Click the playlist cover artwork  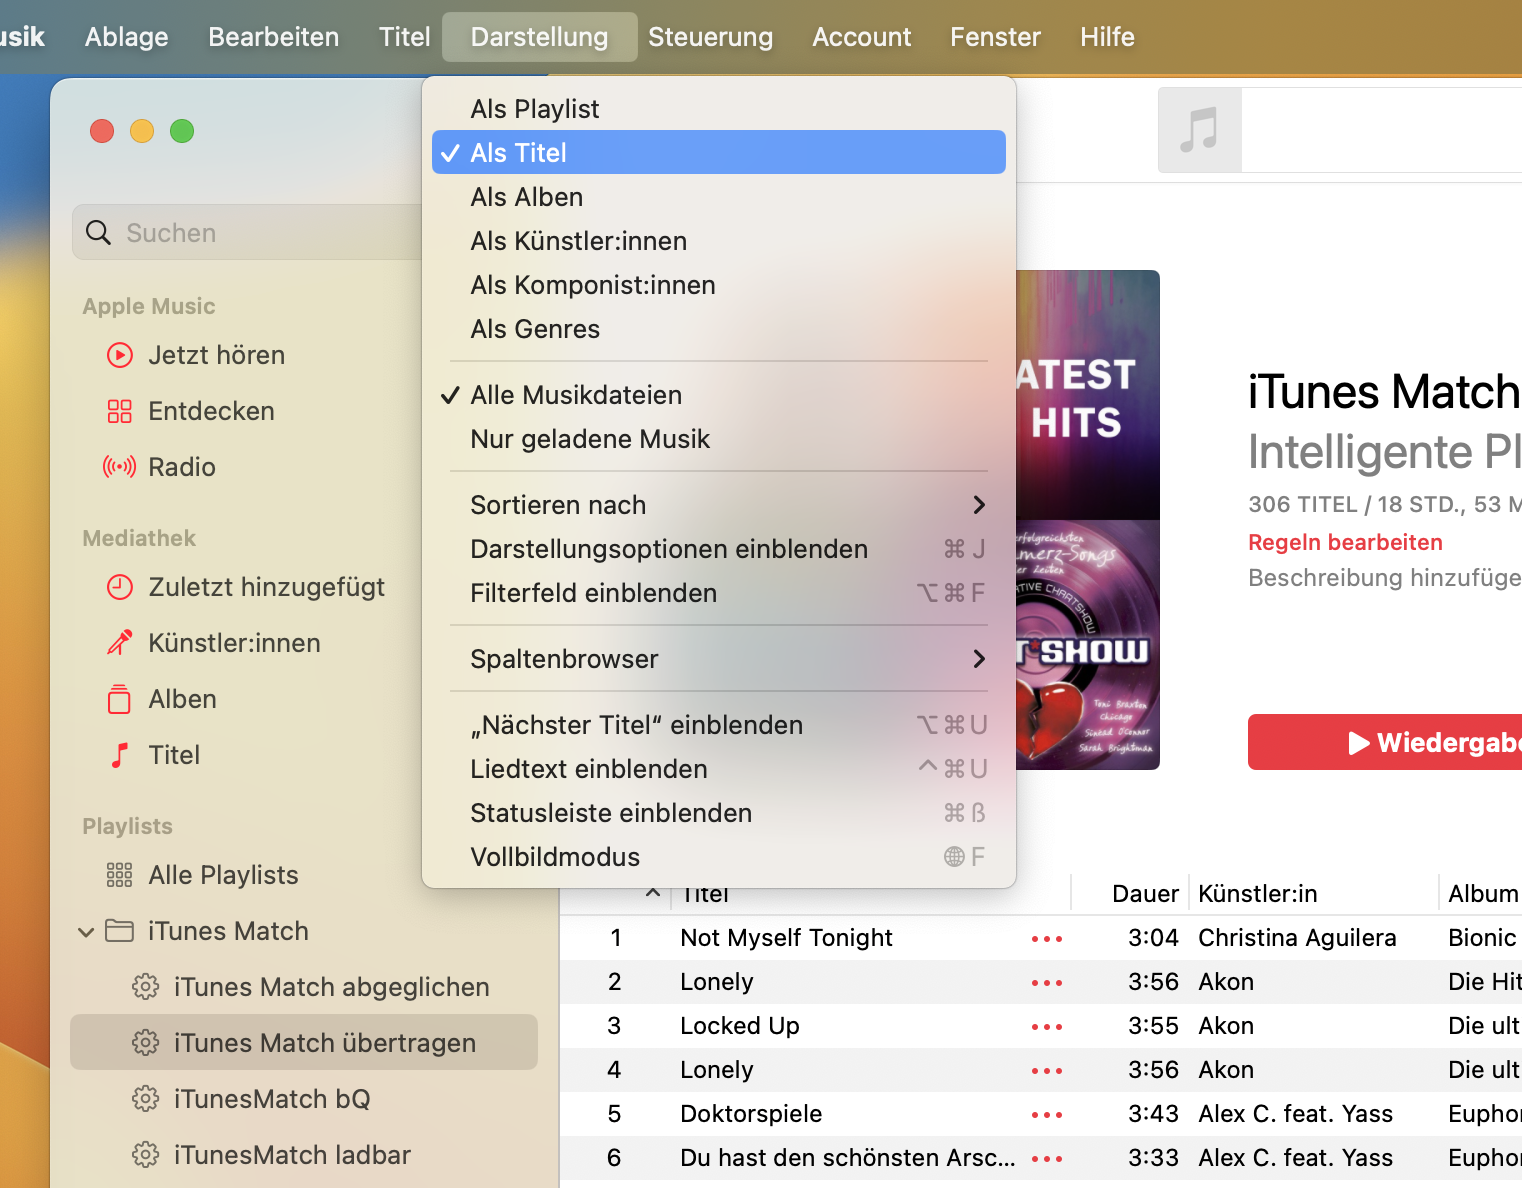(x=1088, y=520)
